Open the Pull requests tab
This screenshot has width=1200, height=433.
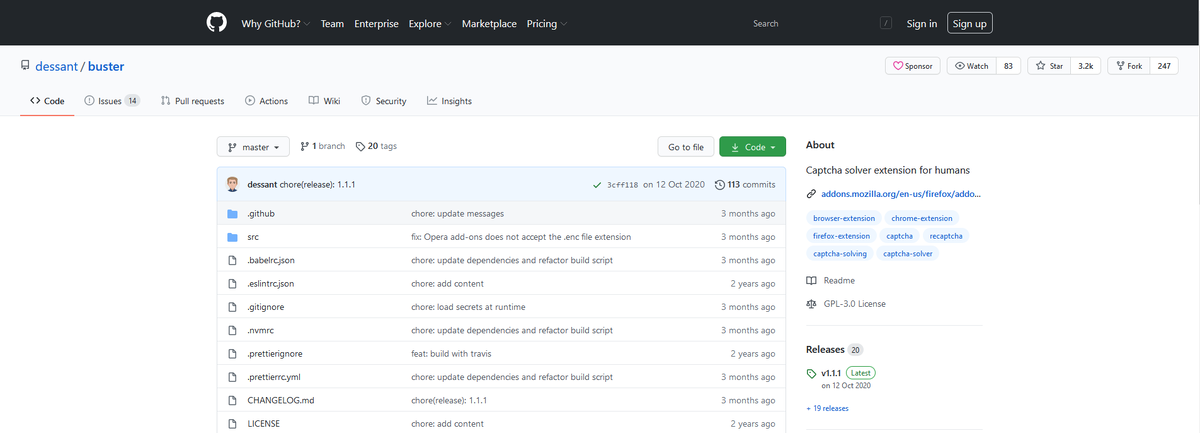pyautogui.click(x=192, y=101)
